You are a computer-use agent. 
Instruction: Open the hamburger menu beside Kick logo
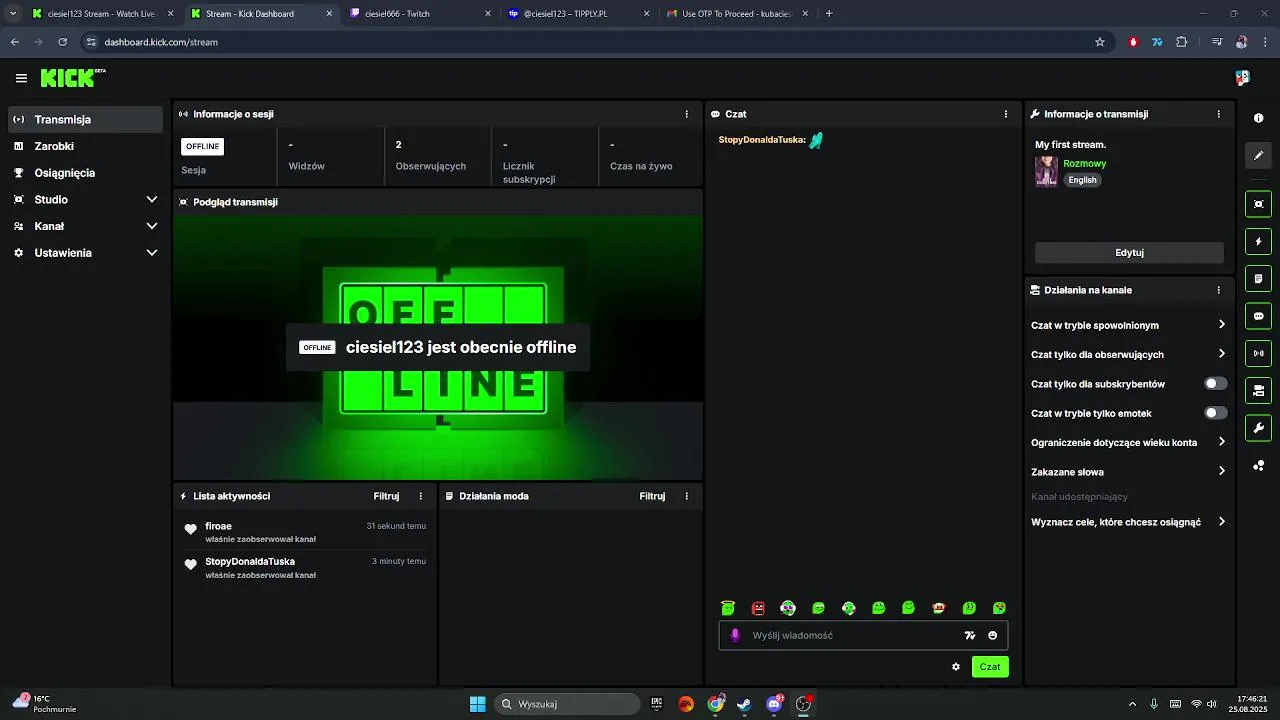click(x=21, y=78)
